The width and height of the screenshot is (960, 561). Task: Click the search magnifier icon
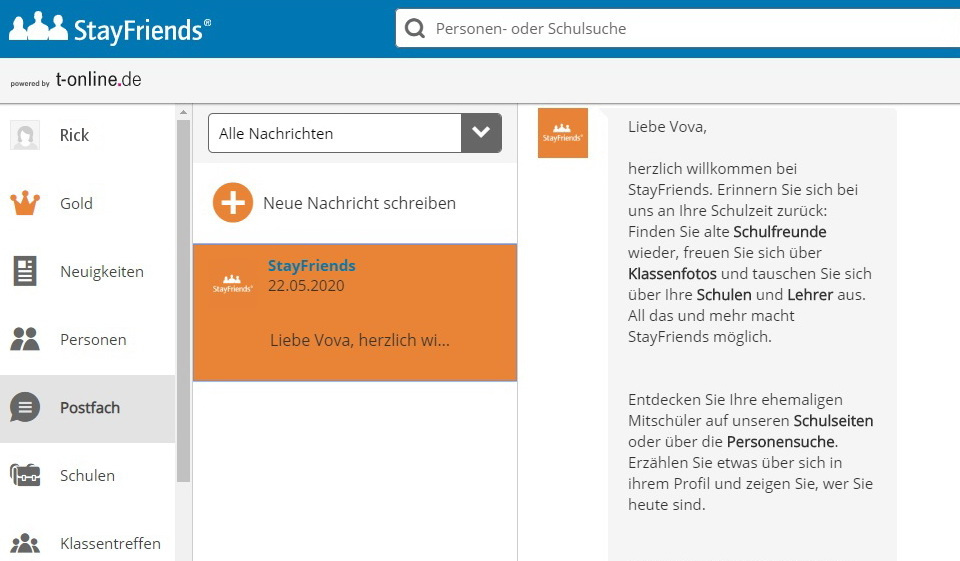point(415,29)
